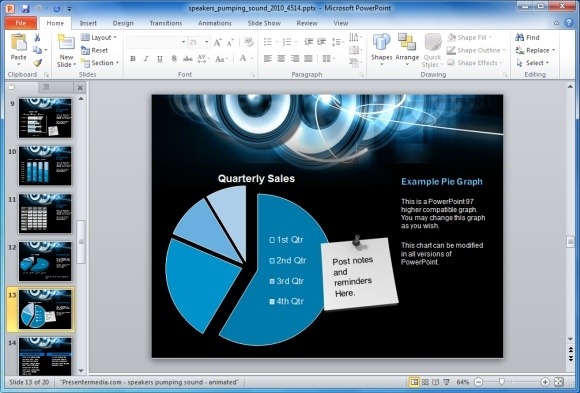580x393 pixels.
Task: Toggle Underline formatting
Action: [x=160, y=58]
